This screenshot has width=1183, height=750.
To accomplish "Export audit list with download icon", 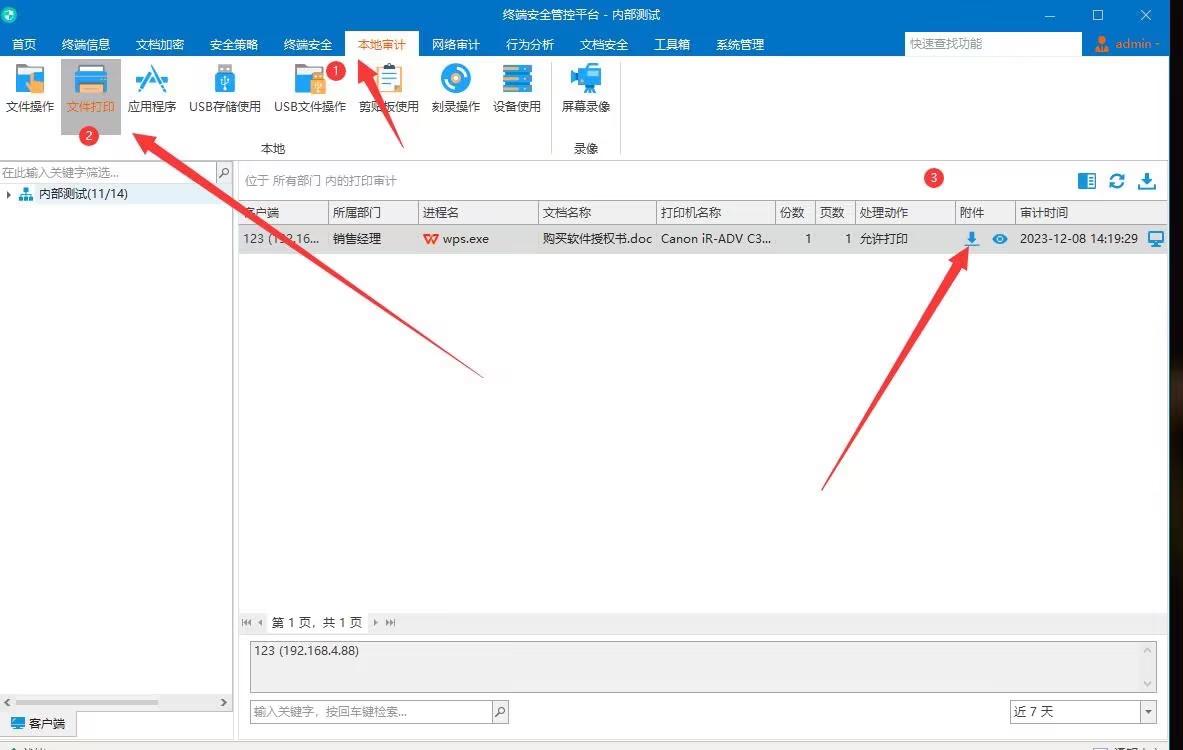I will point(1147,180).
